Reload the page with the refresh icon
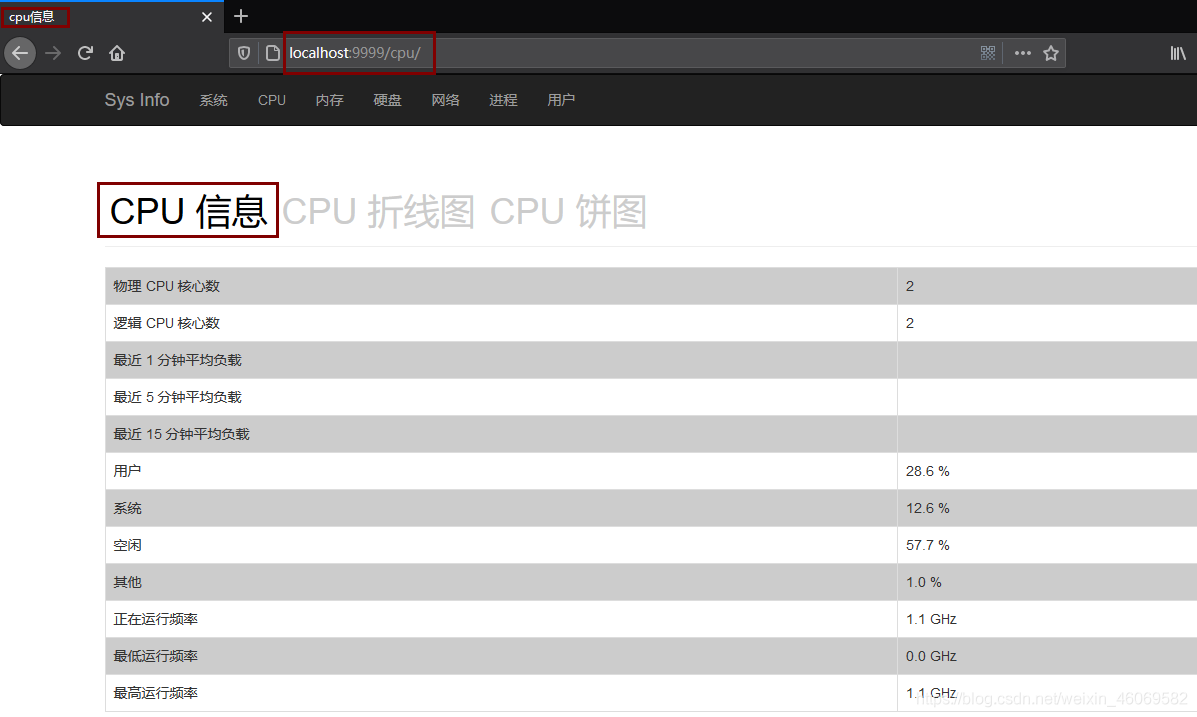The height and width of the screenshot is (717, 1197). pos(85,53)
